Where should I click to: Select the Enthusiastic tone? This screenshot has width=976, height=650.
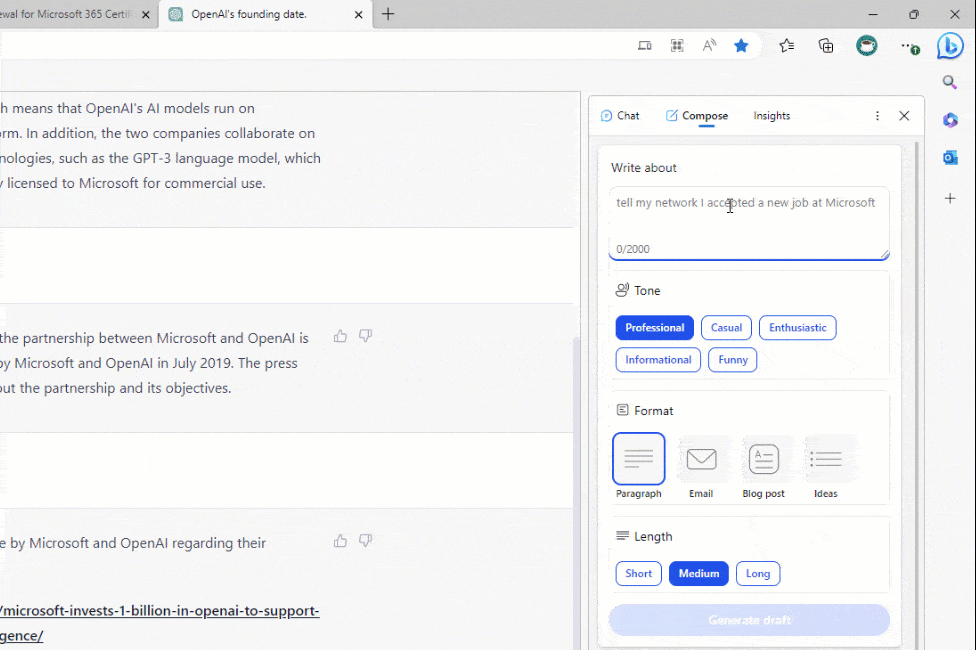[797, 327]
